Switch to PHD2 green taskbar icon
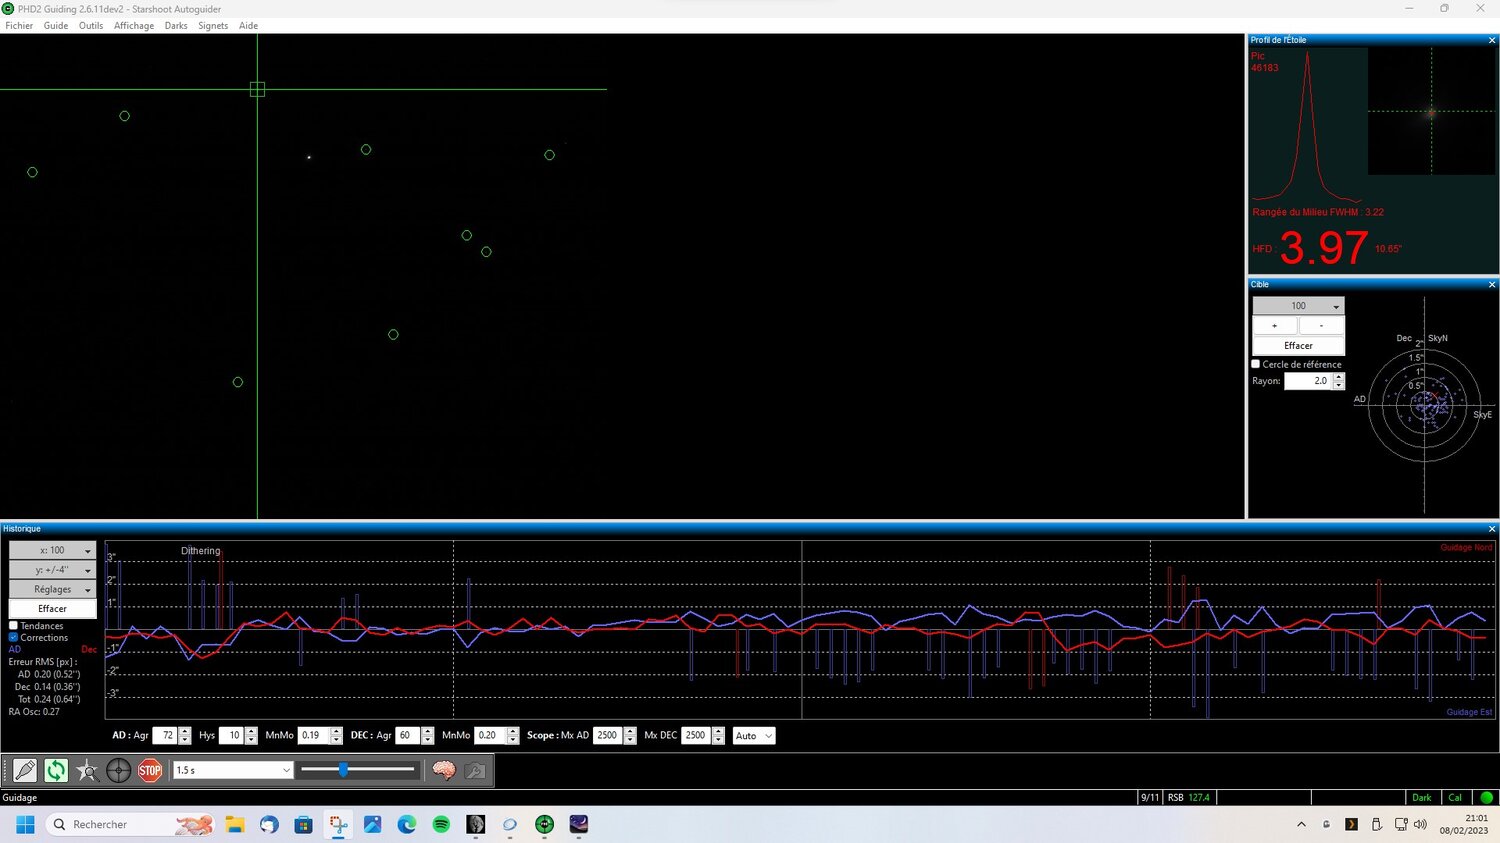 click(x=545, y=824)
